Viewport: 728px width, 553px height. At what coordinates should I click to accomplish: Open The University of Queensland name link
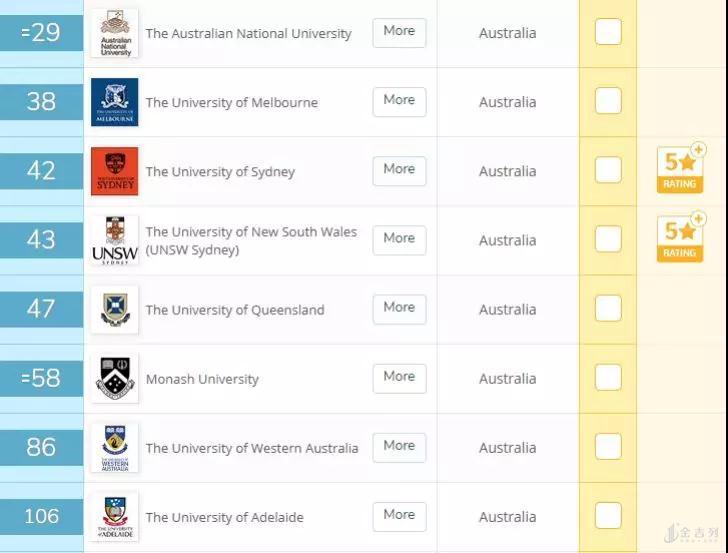[x=235, y=310]
